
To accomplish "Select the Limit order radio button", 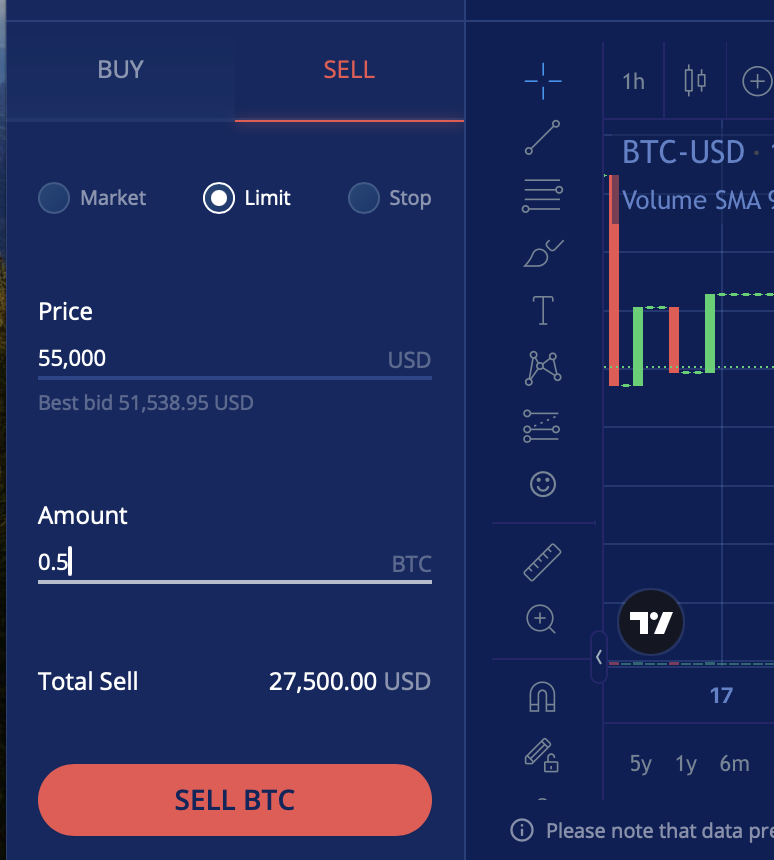I will 219,198.
